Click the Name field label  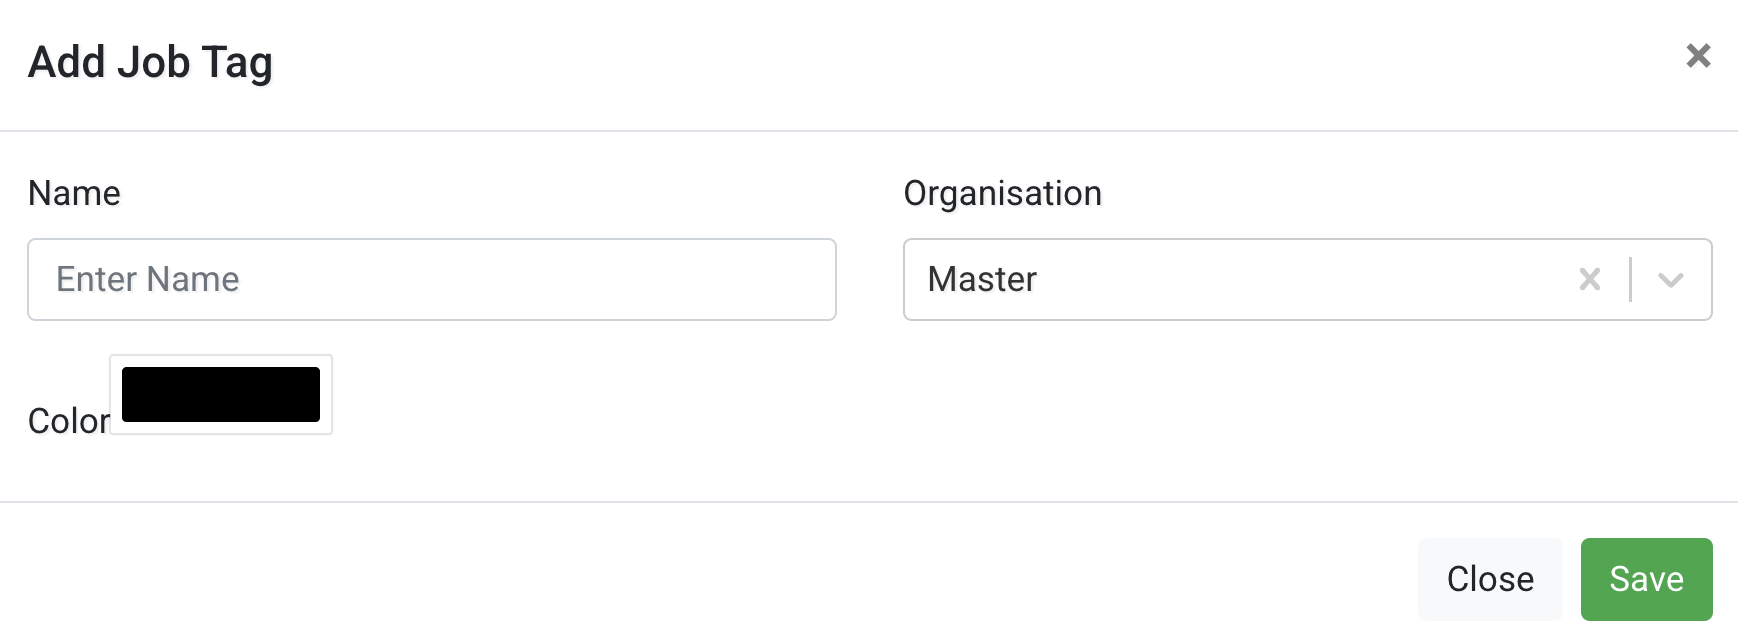[74, 193]
